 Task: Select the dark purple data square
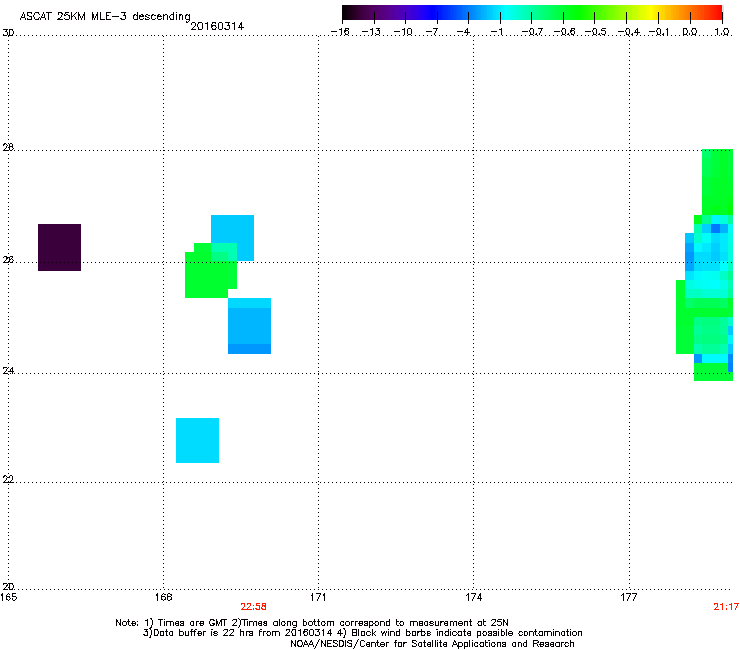pos(59,247)
